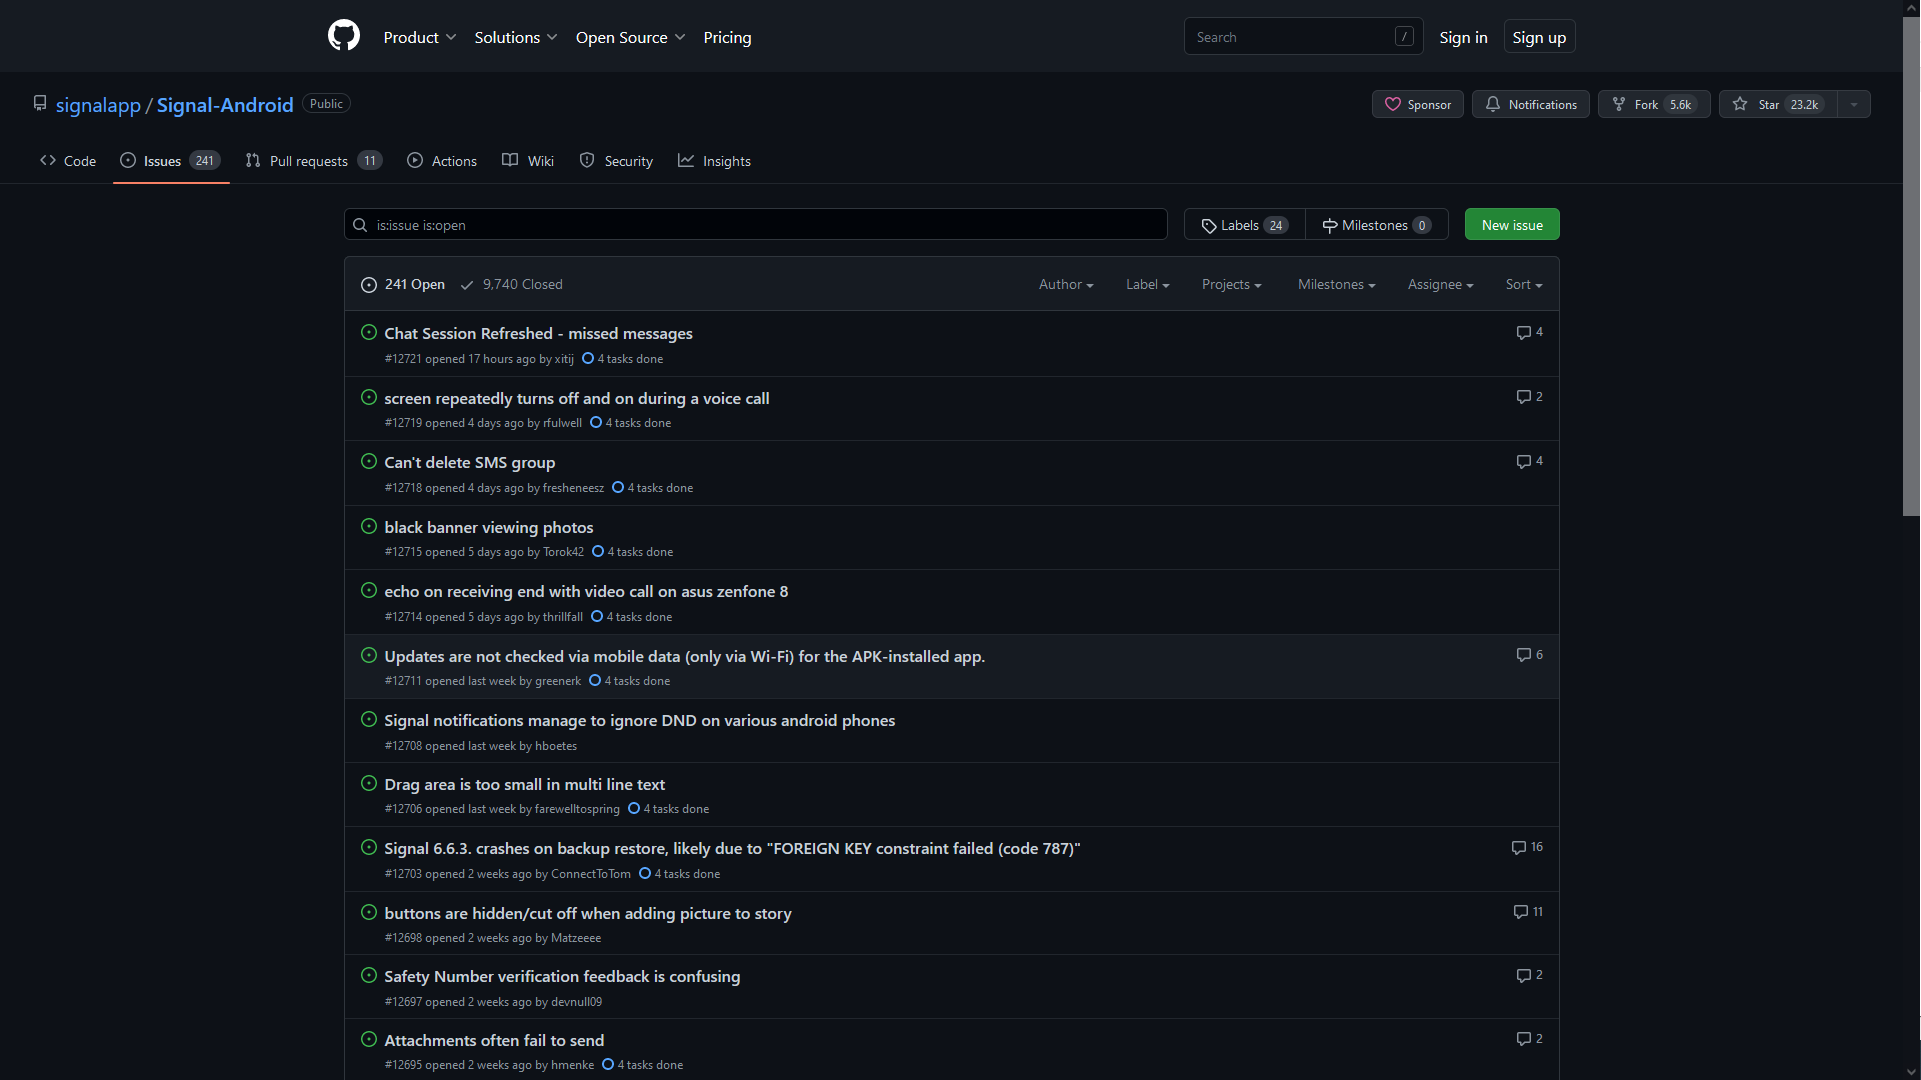Click the Notifications bell icon

point(1493,104)
